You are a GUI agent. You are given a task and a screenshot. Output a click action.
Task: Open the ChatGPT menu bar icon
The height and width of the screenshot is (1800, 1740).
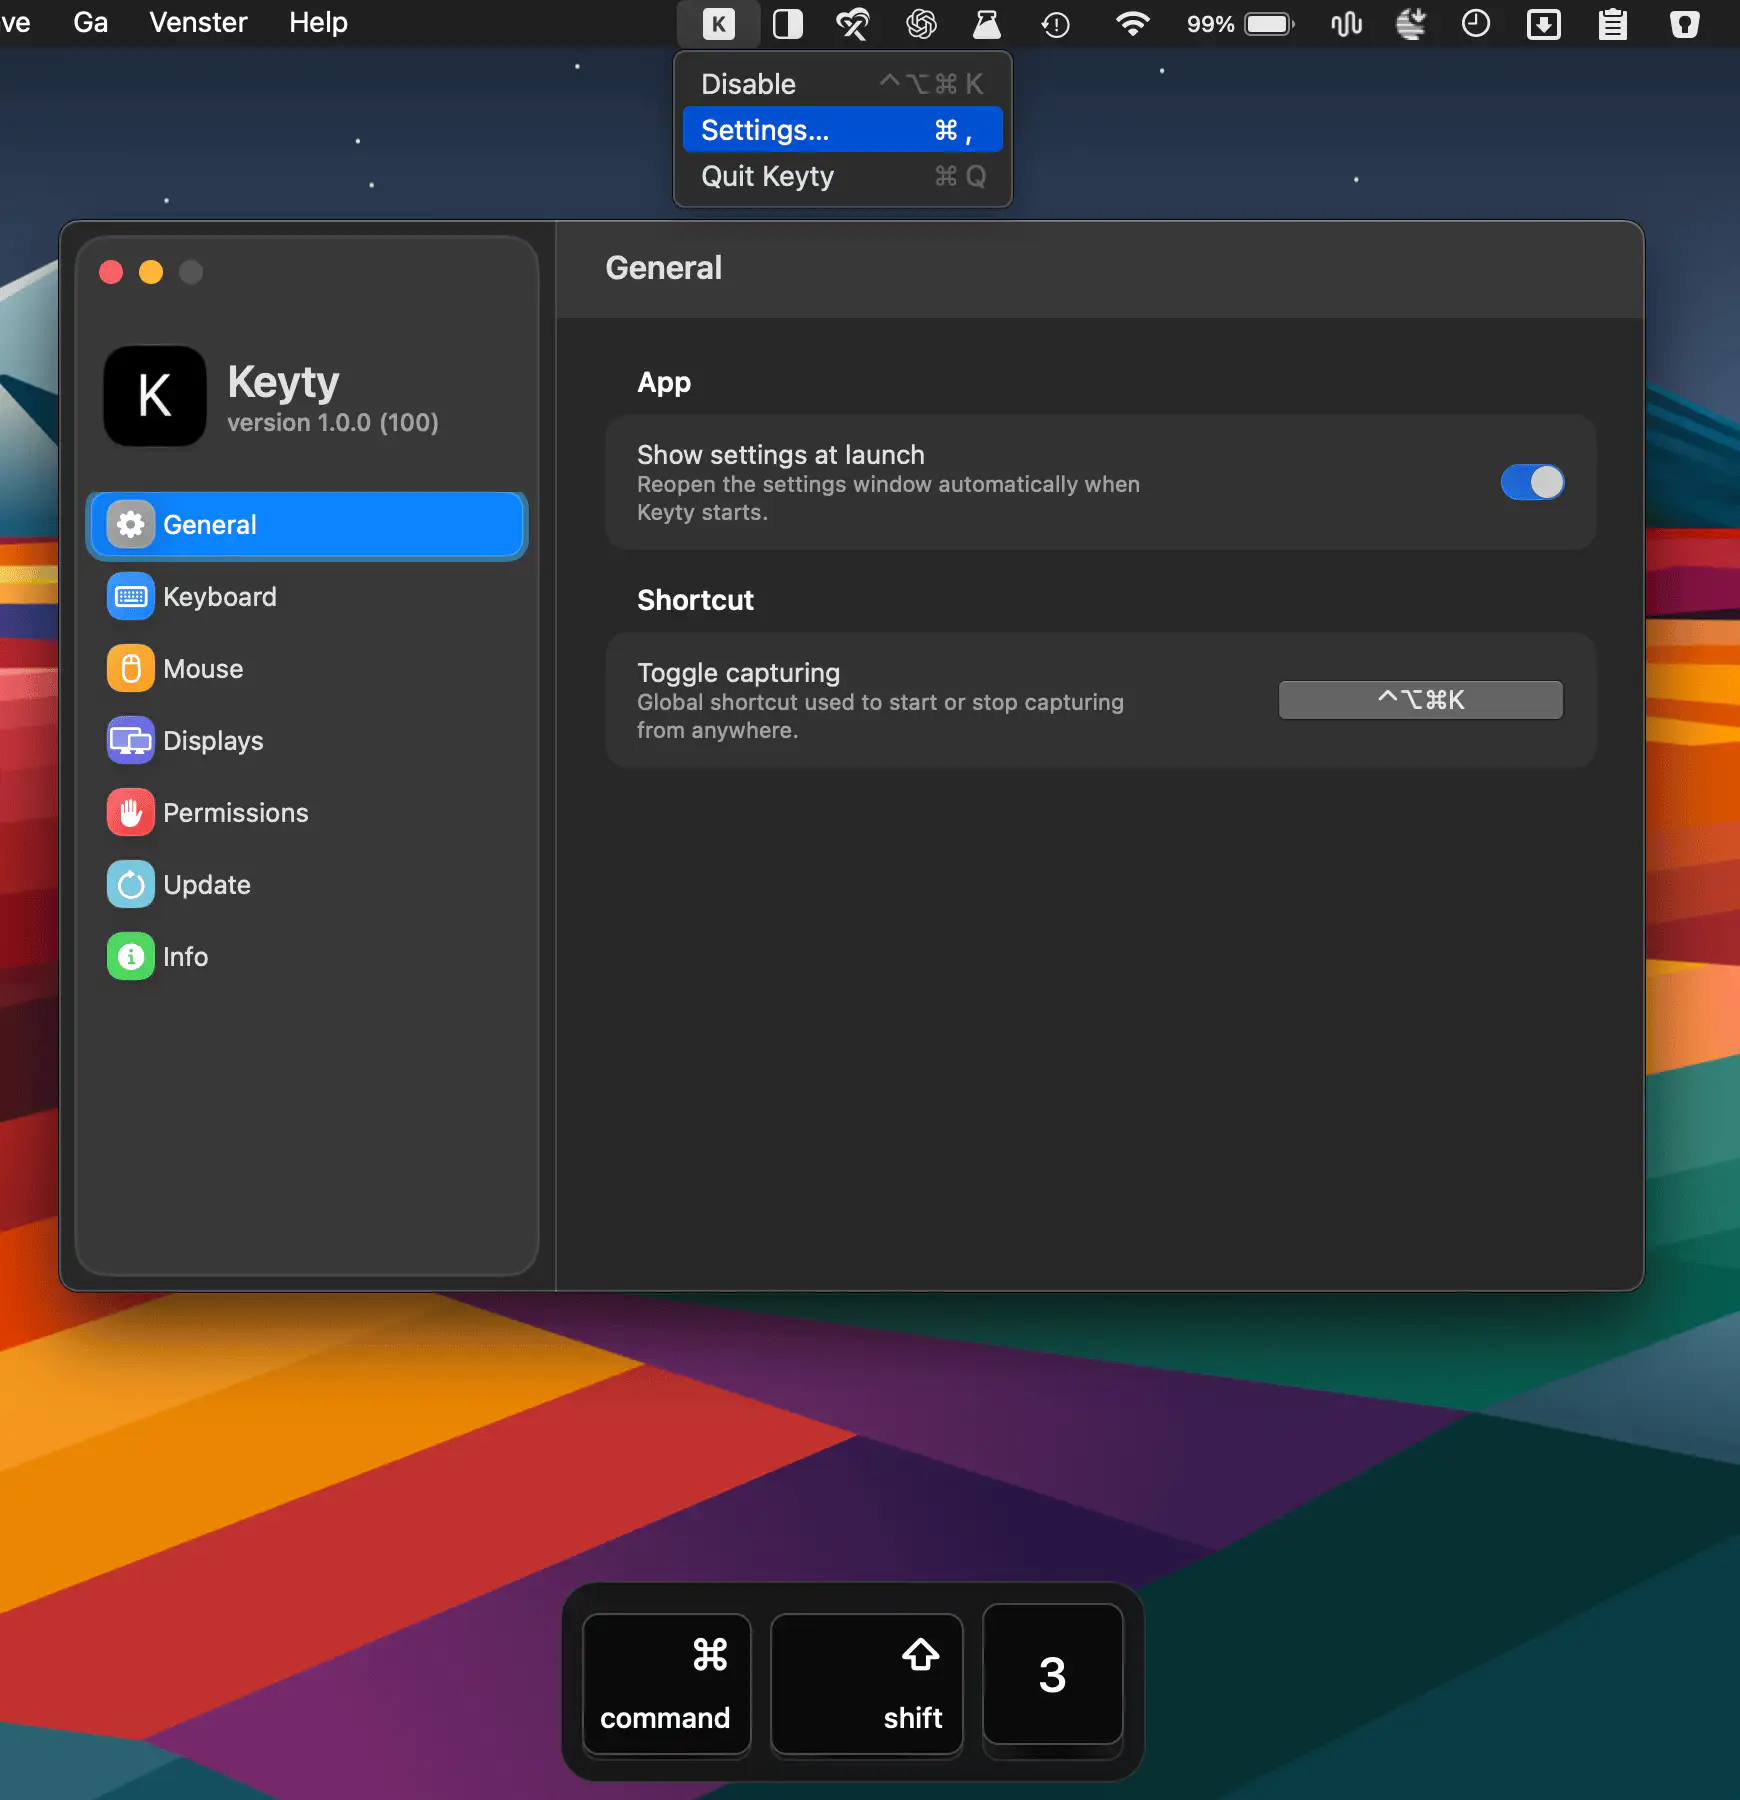coord(921,24)
